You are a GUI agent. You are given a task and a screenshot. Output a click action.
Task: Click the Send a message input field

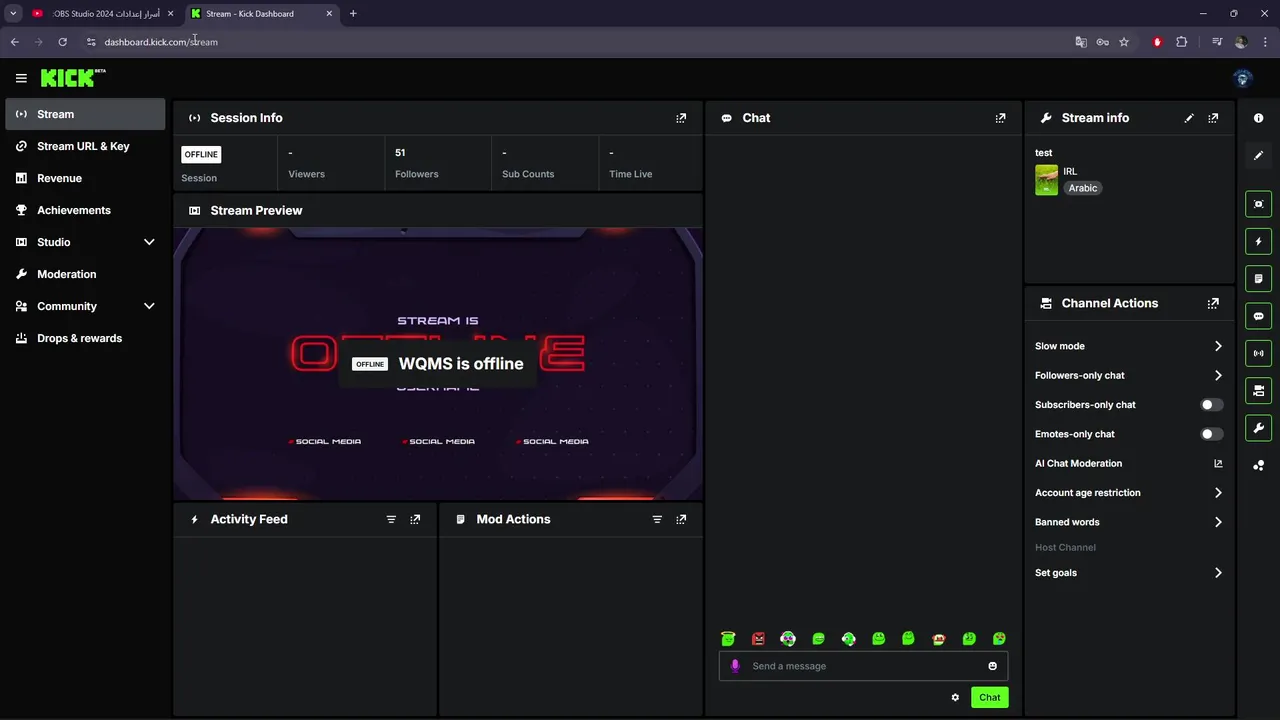[863, 666]
